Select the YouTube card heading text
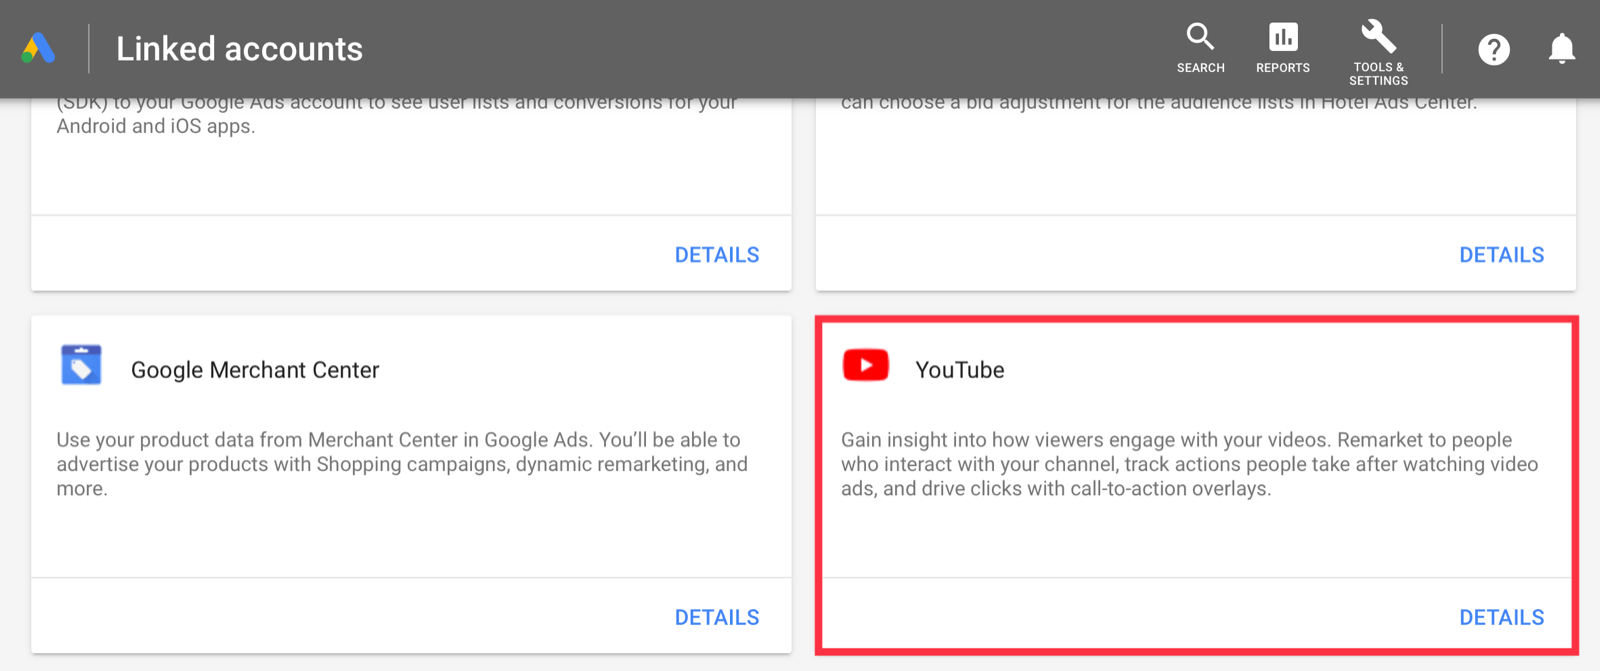 [x=960, y=370]
